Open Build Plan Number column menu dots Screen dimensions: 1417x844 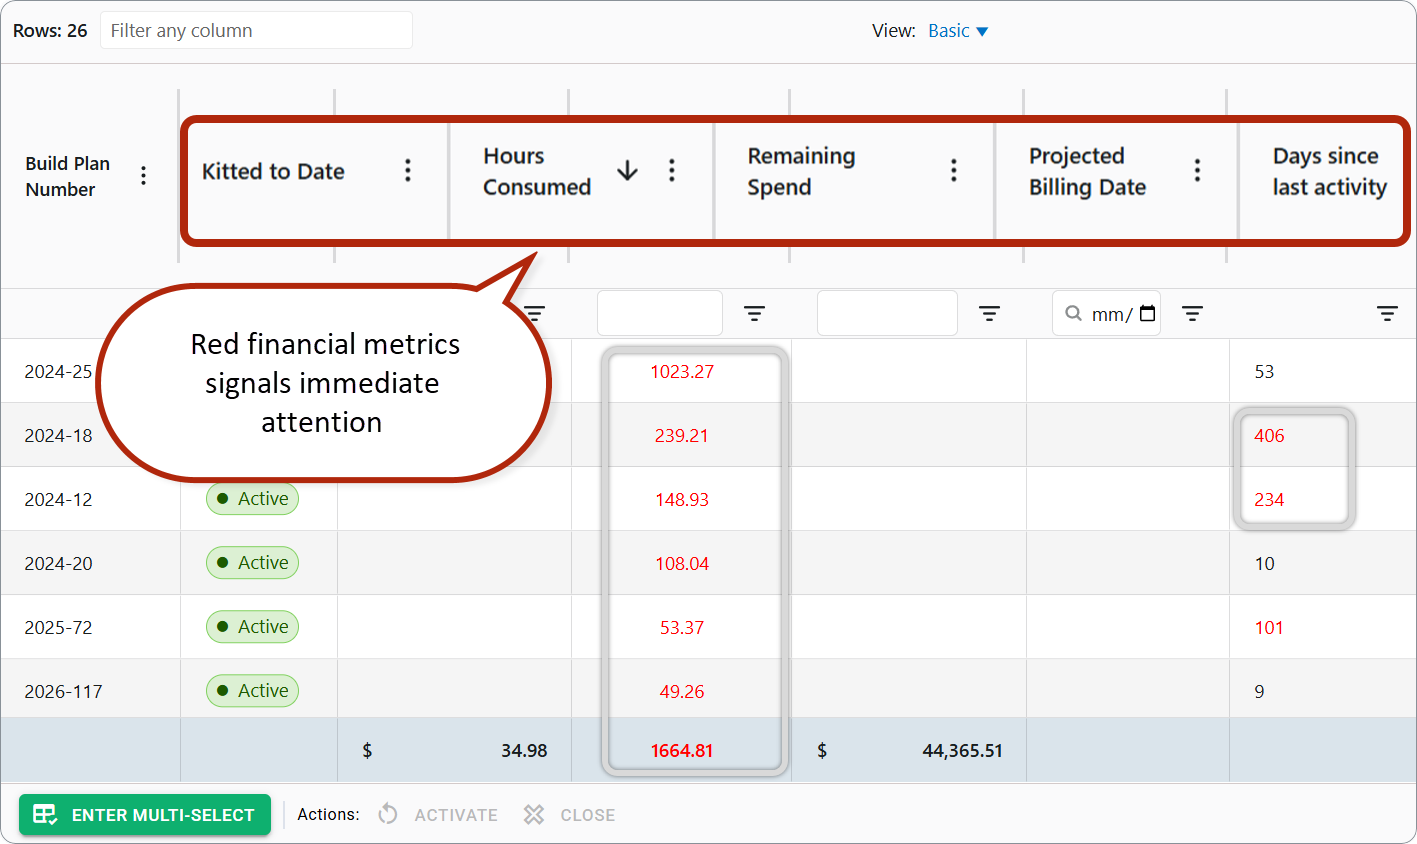click(144, 176)
